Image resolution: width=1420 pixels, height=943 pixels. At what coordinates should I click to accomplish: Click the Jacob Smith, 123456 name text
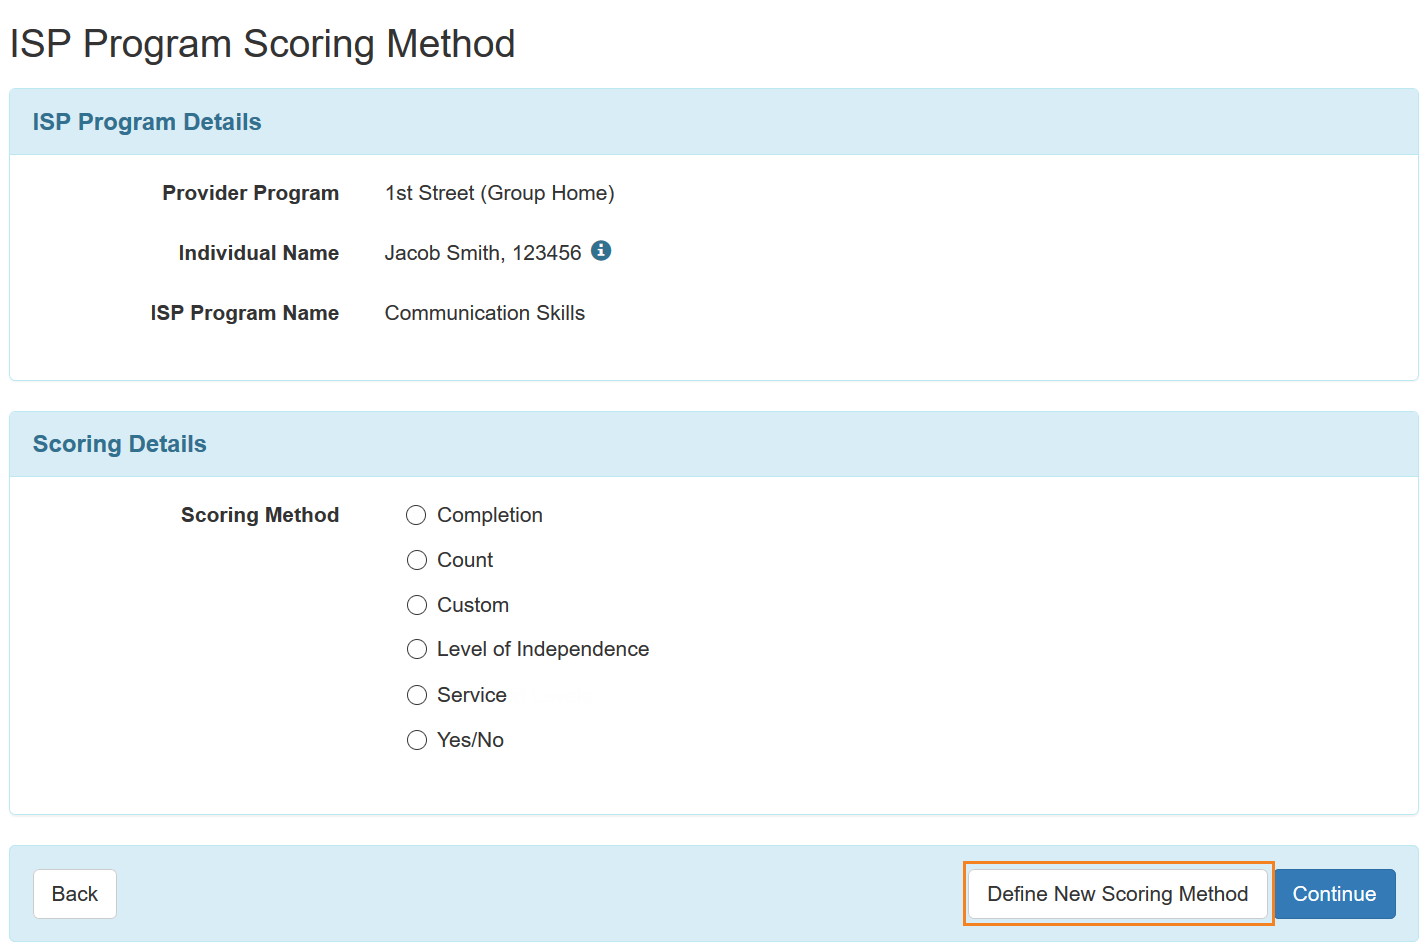482,253
